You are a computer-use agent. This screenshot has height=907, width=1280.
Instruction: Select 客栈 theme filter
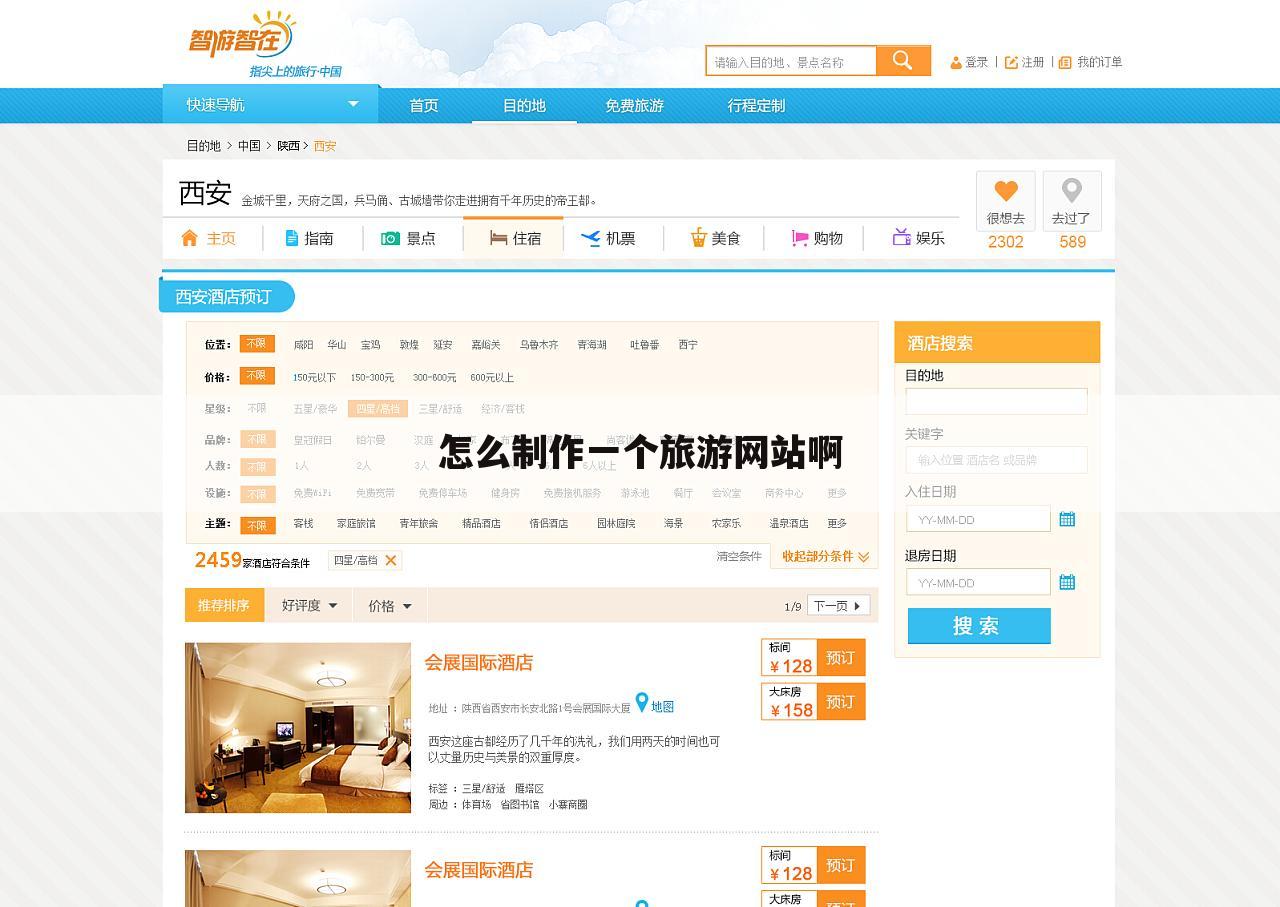tap(303, 523)
